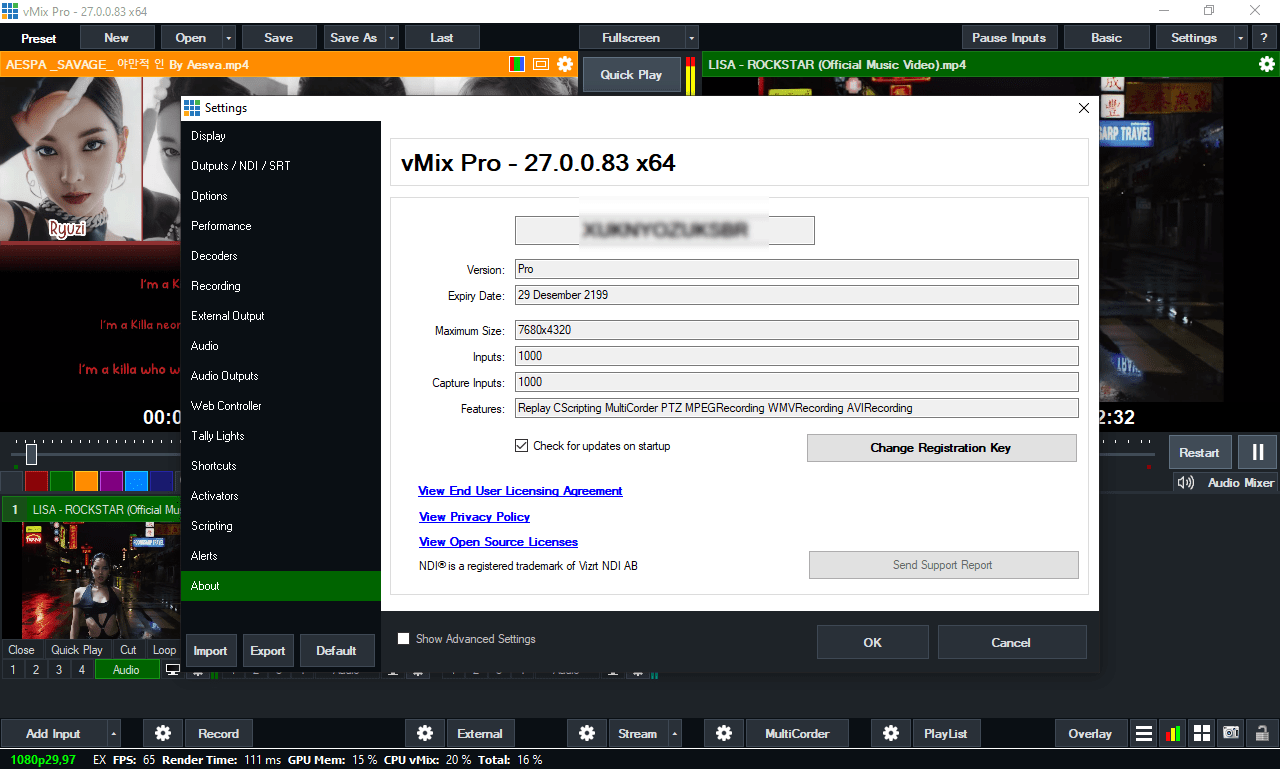Click the blurred registration key field
This screenshot has width=1280, height=769.
[664, 230]
